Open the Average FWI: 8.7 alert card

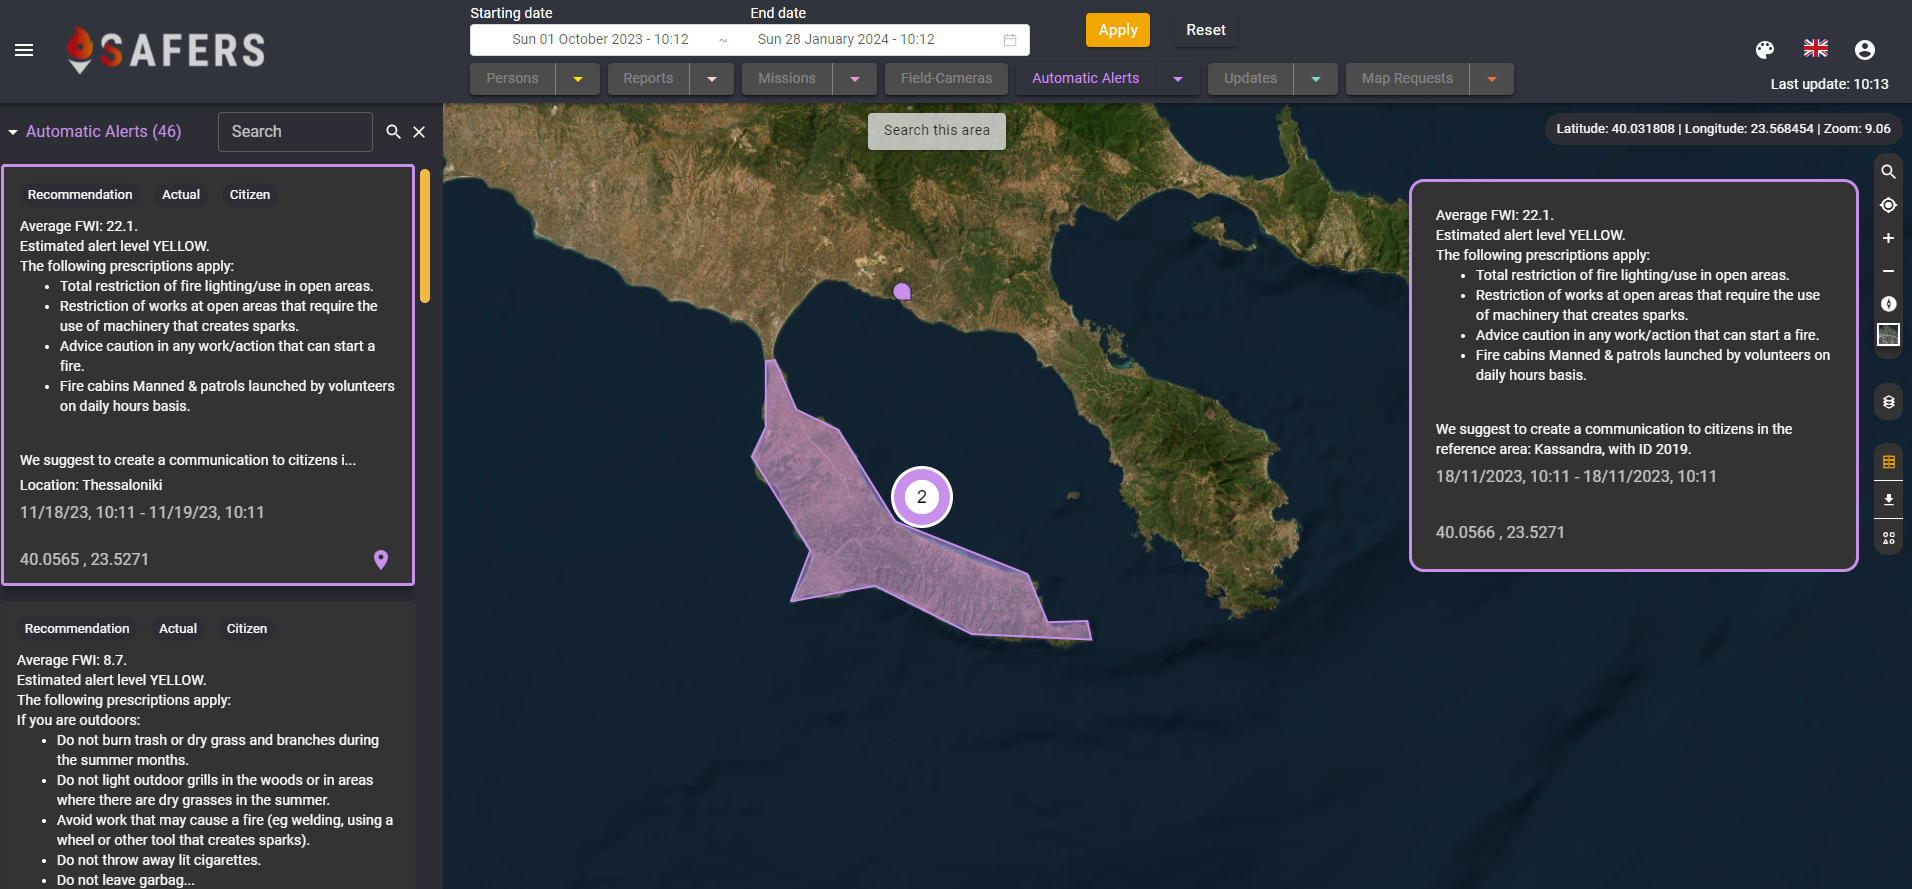pos(208,745)
